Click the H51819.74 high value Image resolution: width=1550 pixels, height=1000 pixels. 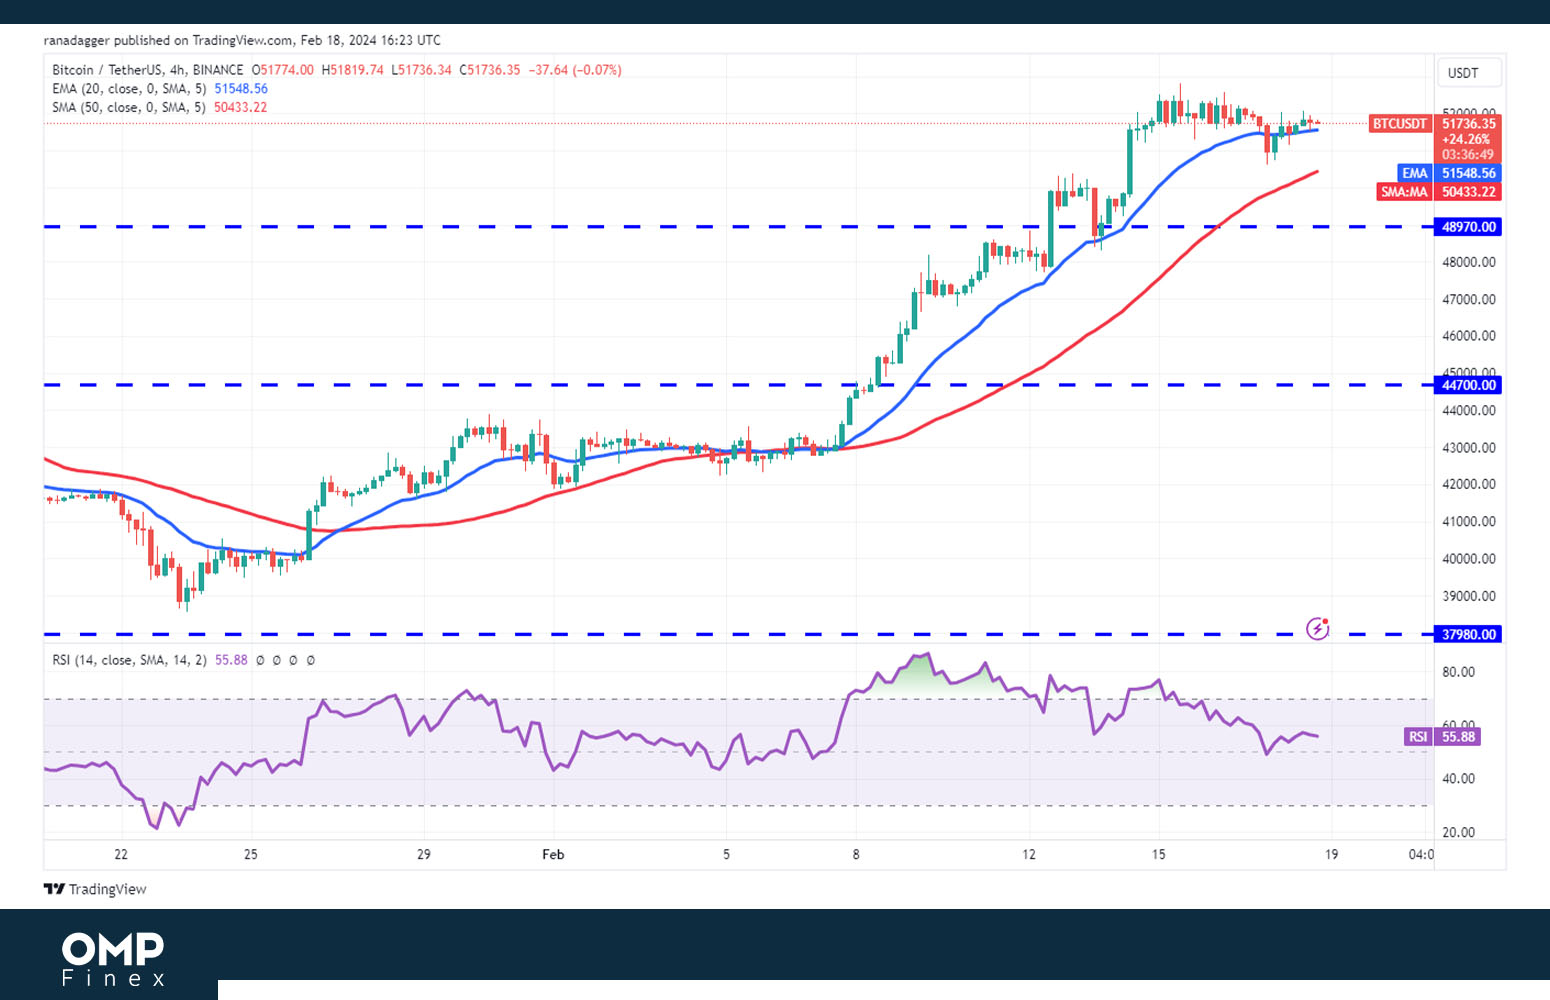click(353, 70)
